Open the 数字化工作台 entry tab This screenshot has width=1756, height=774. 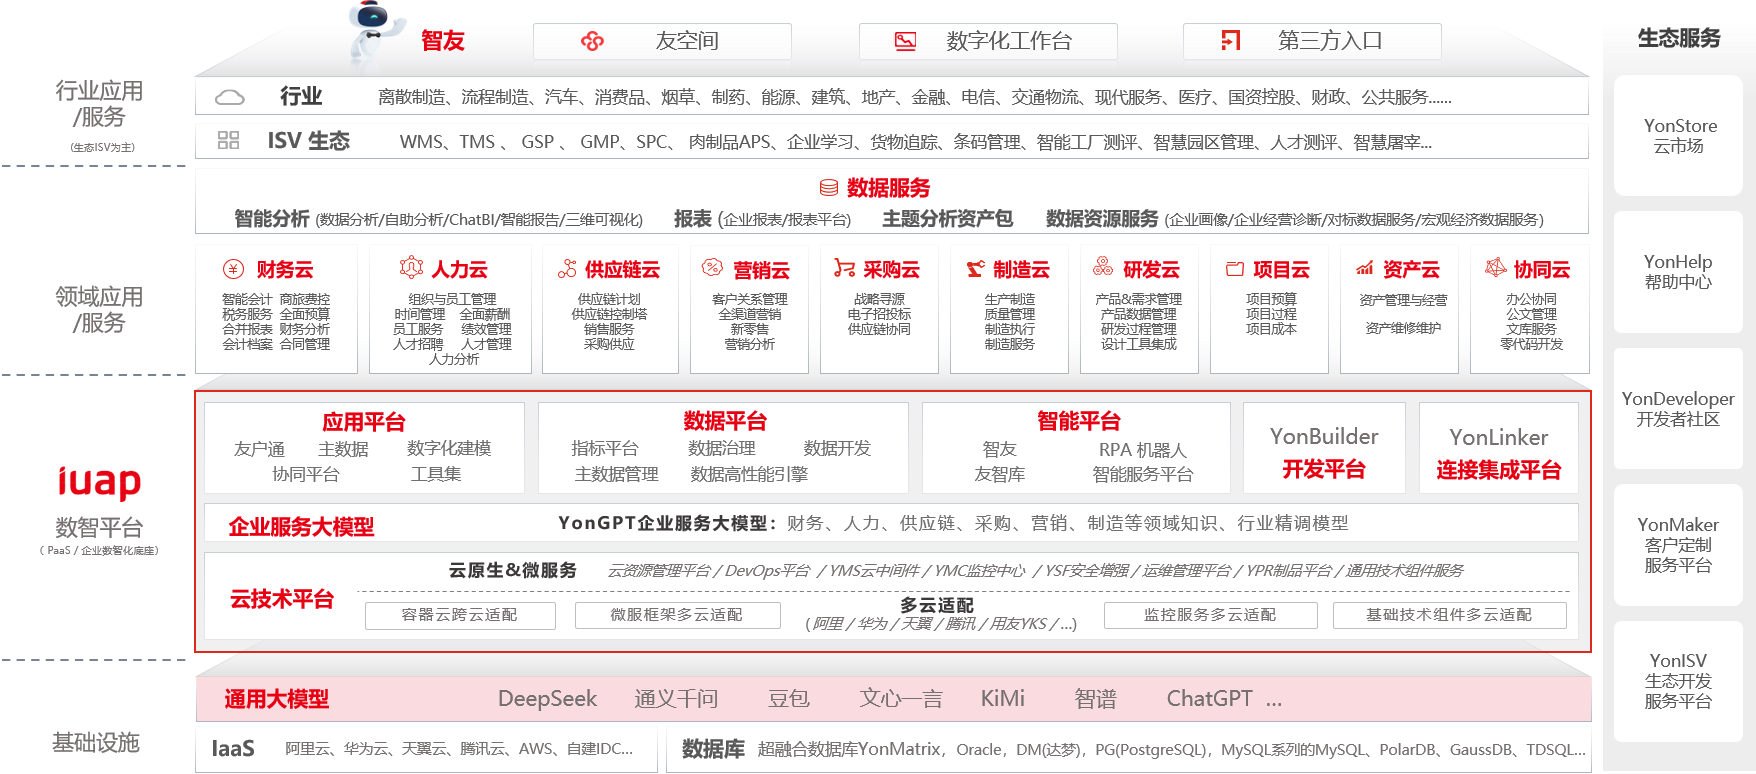tap(988, 41)
